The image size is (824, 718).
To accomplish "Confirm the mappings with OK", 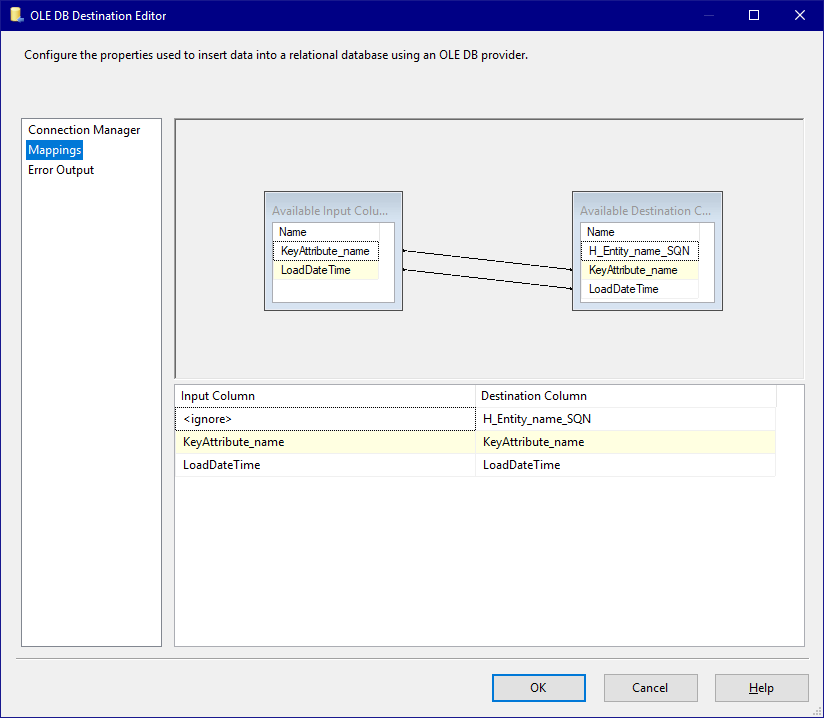I will click(539, 688).
